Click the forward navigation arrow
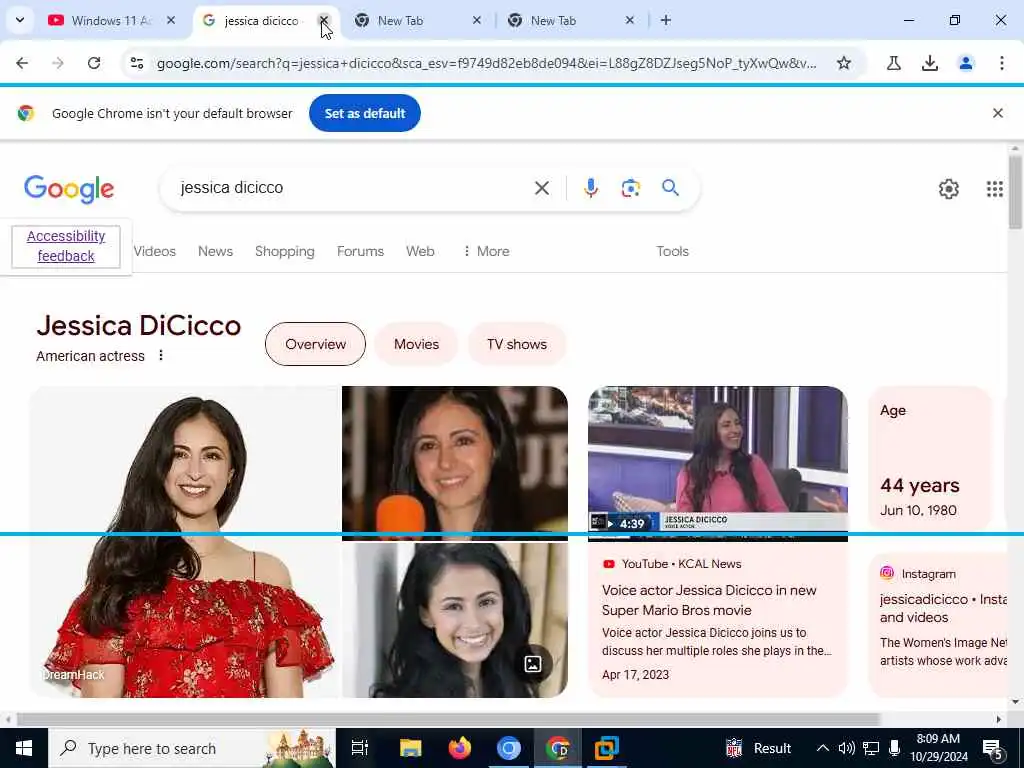 [58, 63]
